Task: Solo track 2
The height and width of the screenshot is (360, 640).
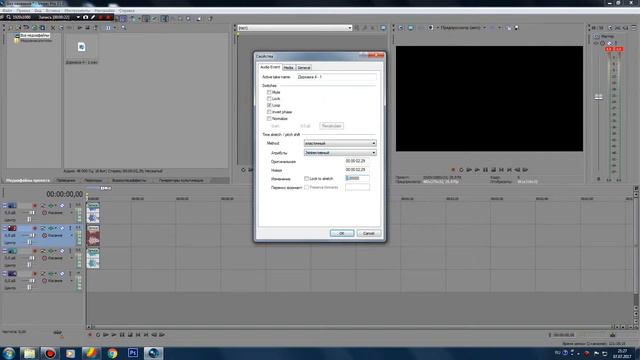Action: click(70, 228)
